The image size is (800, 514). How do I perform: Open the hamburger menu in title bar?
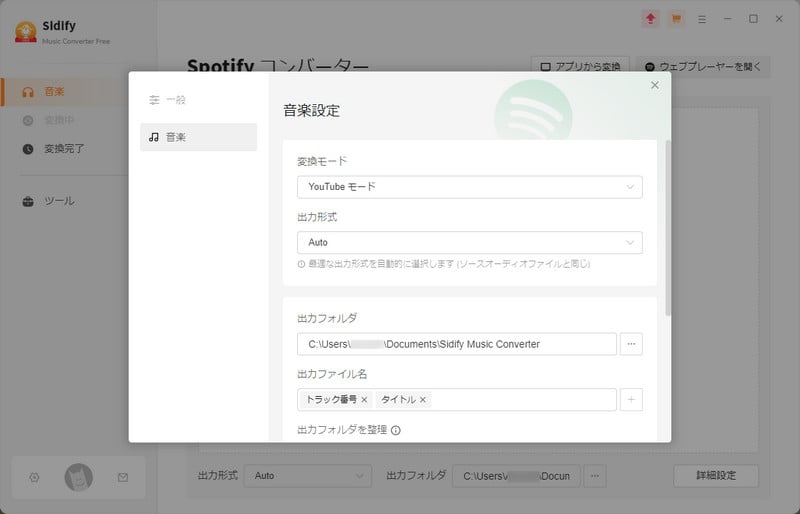(702, 19)
